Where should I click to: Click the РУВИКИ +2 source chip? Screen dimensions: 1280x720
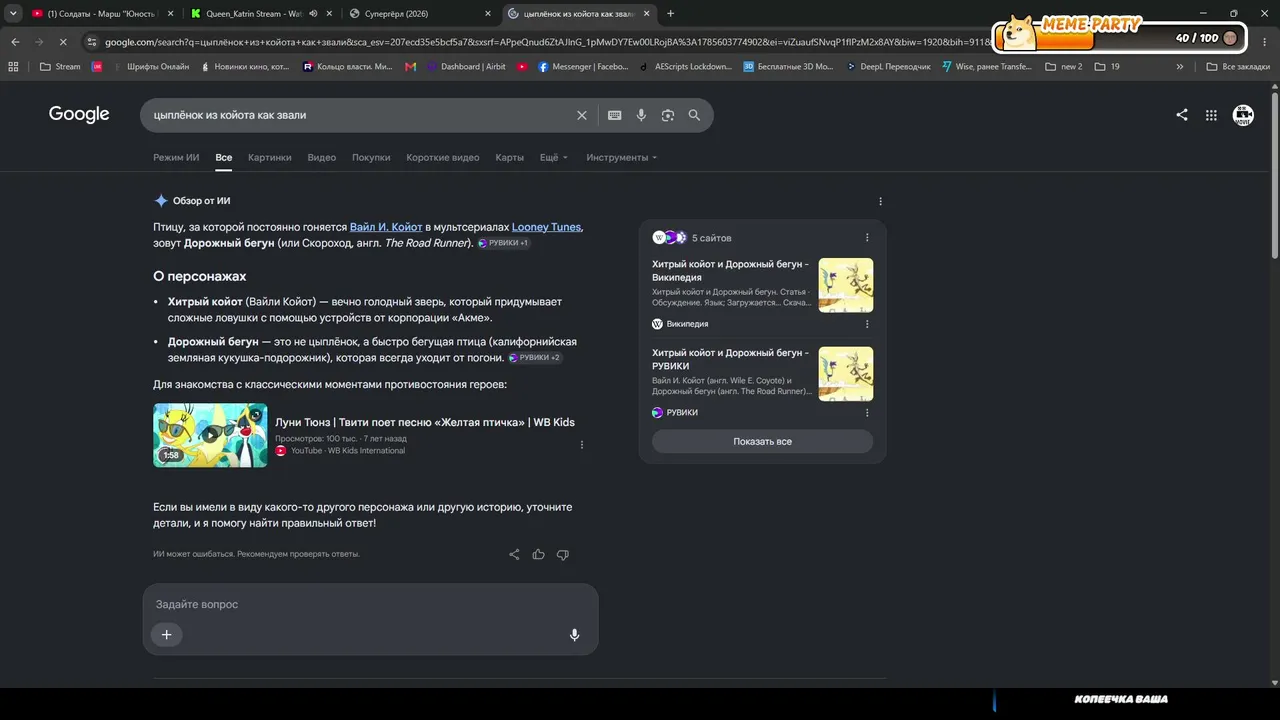pyautogui.click(x=535, y=357)
